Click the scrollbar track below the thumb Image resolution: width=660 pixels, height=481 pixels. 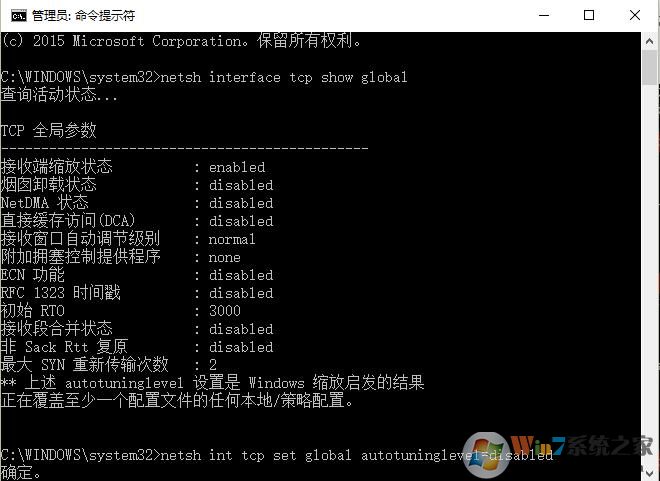coord(649,274)
